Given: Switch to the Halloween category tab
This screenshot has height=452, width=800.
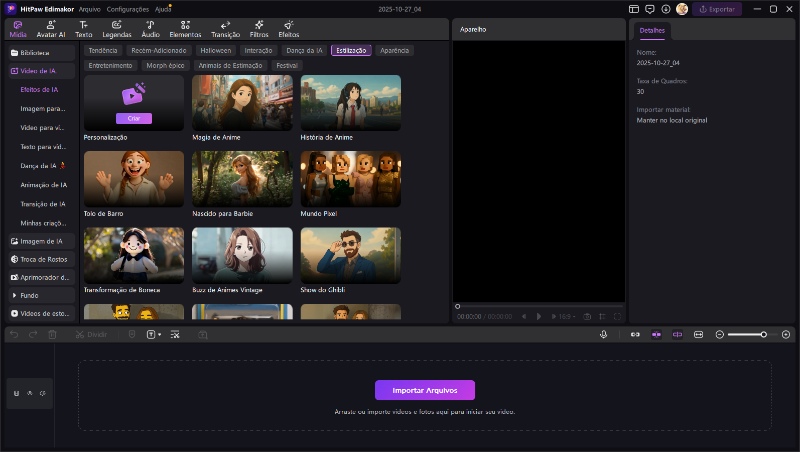Looking at the screenshot, I should point(214,50).
